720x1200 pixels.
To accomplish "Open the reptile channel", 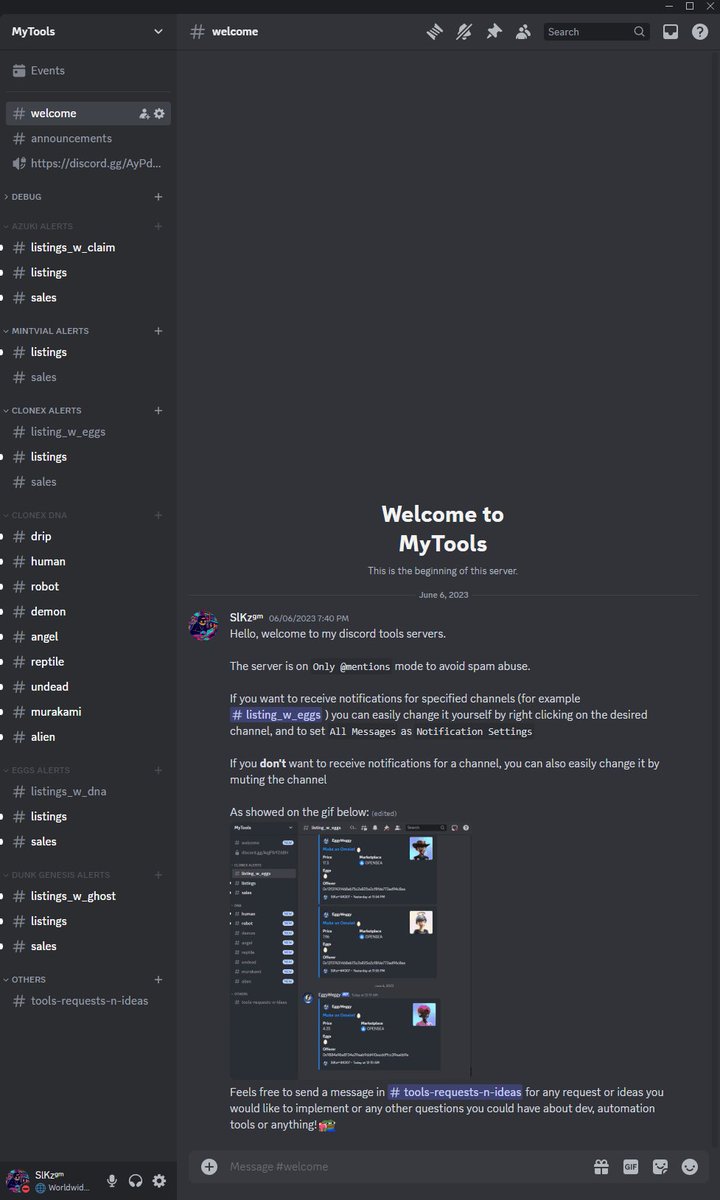I will [88, 661].
